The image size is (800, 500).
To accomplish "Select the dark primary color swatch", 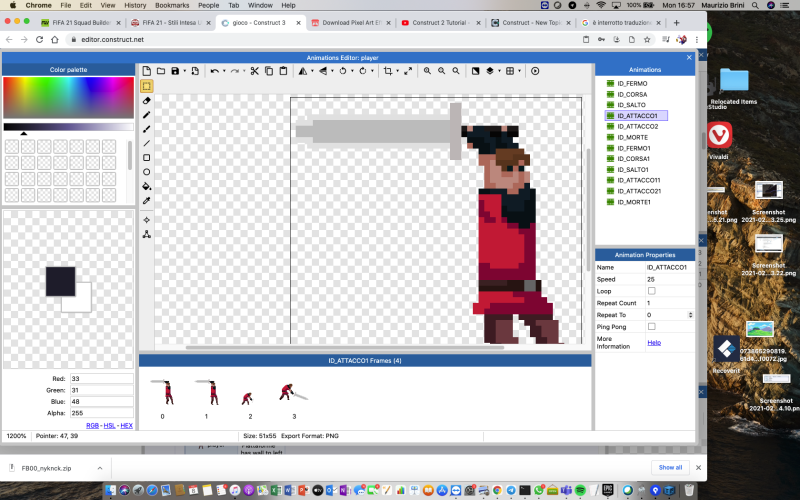I will click(60, 281).
